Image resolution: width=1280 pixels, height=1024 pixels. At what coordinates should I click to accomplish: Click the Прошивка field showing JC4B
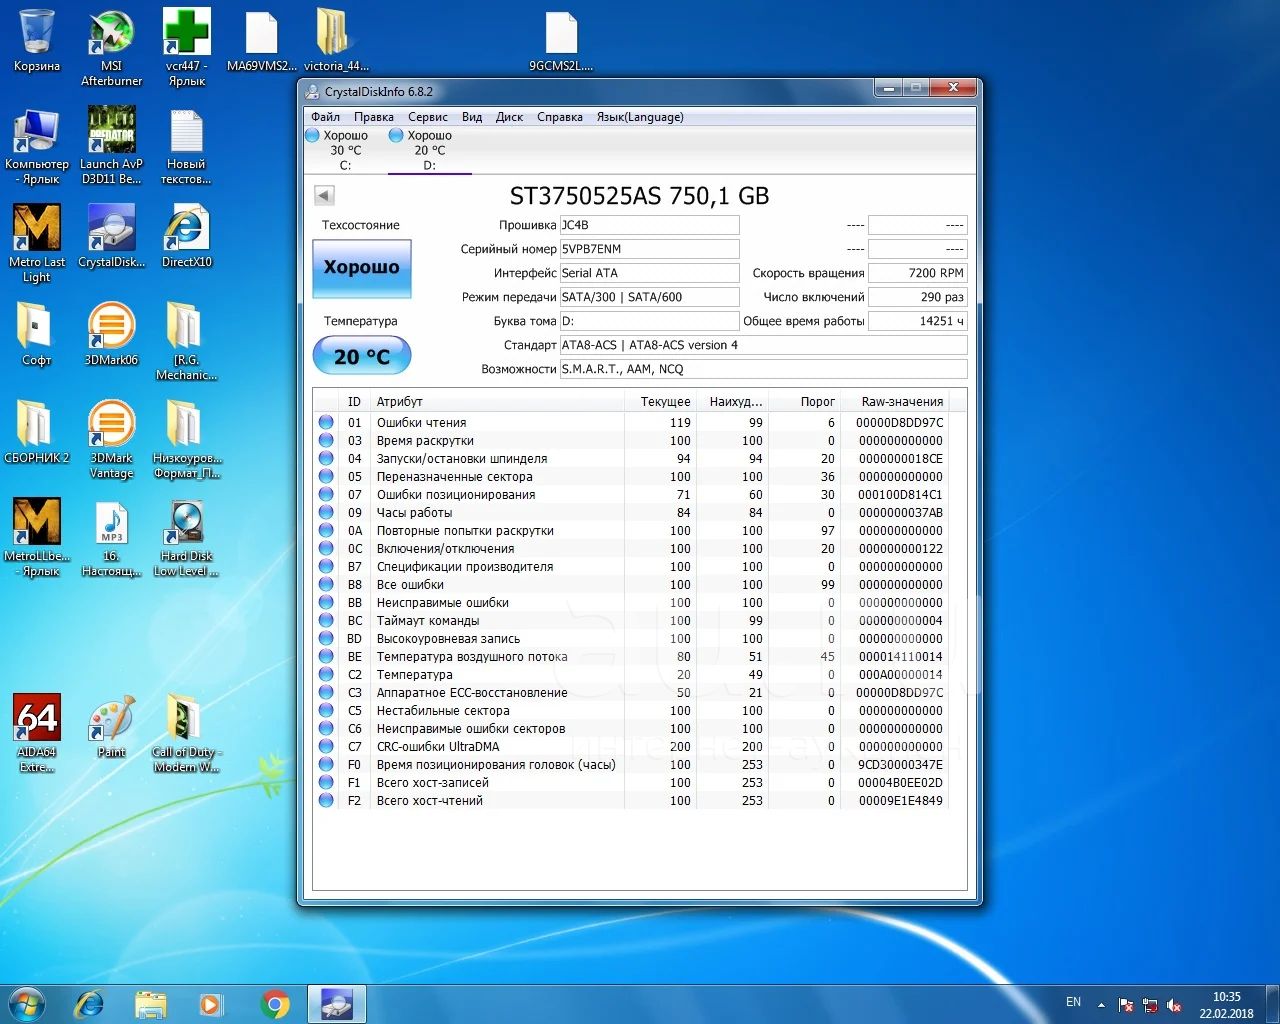coord(649,225)
